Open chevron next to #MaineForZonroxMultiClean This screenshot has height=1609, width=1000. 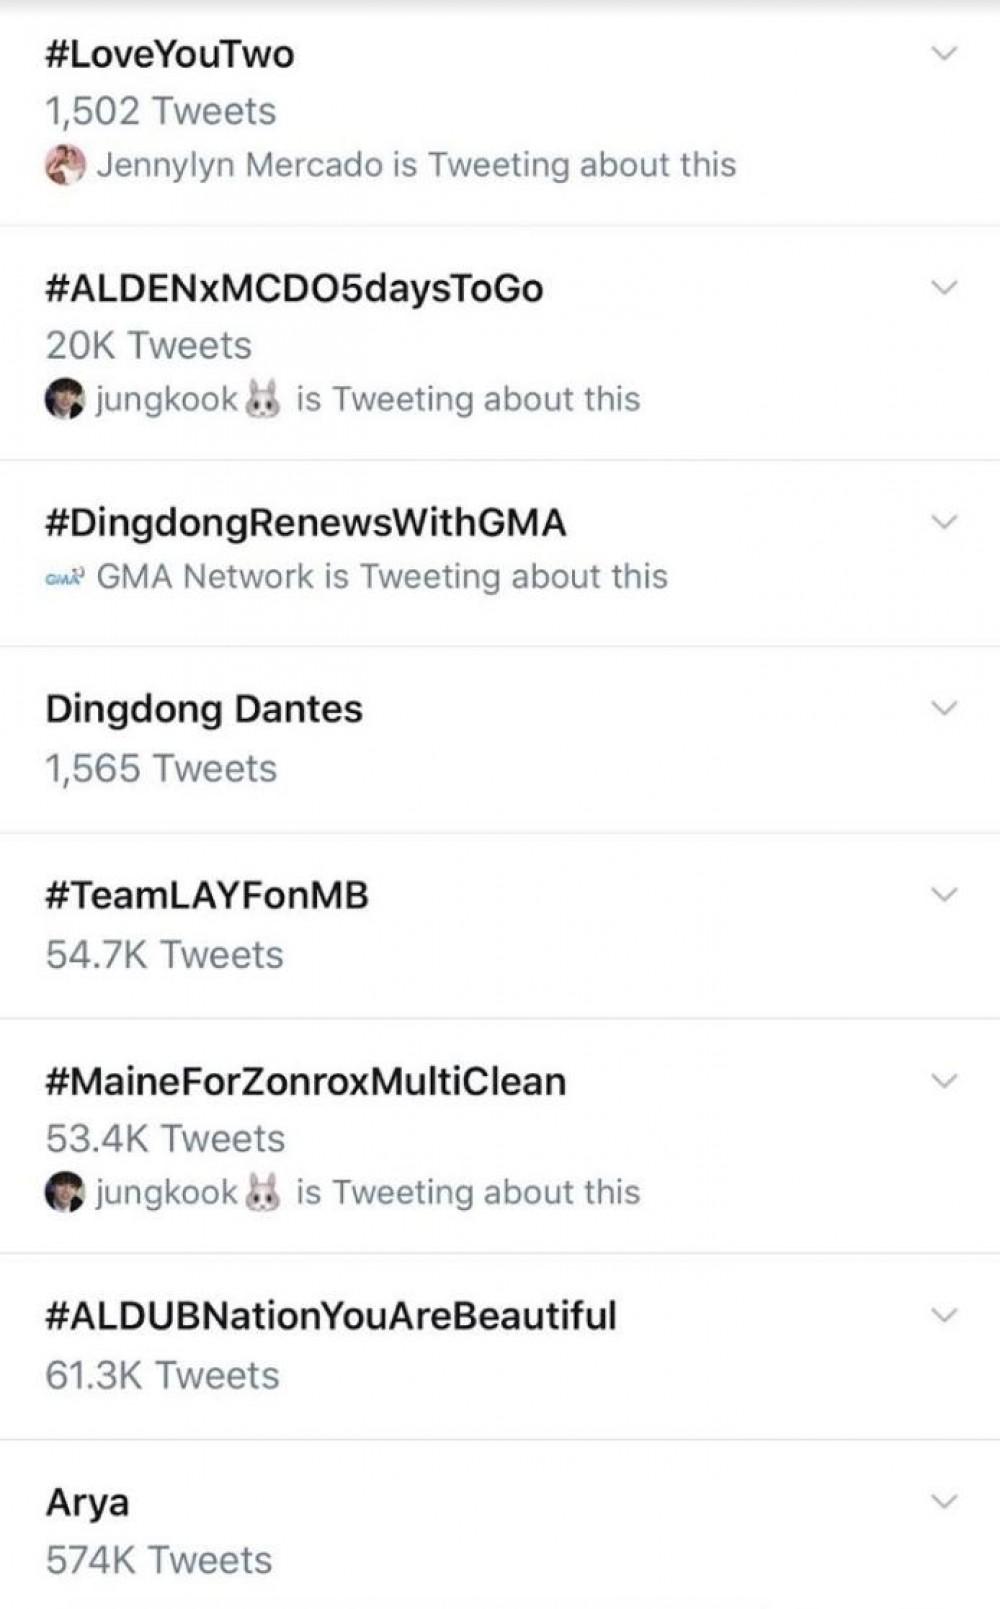(x=944, y=1081)
